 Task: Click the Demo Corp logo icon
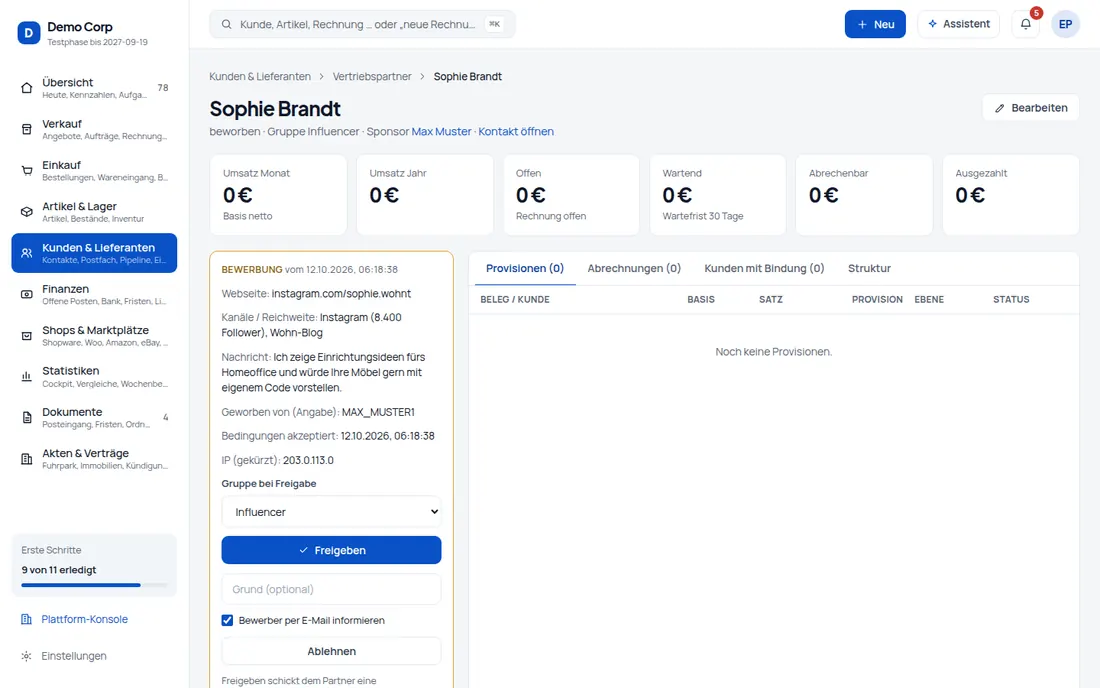tap(29, 32)
